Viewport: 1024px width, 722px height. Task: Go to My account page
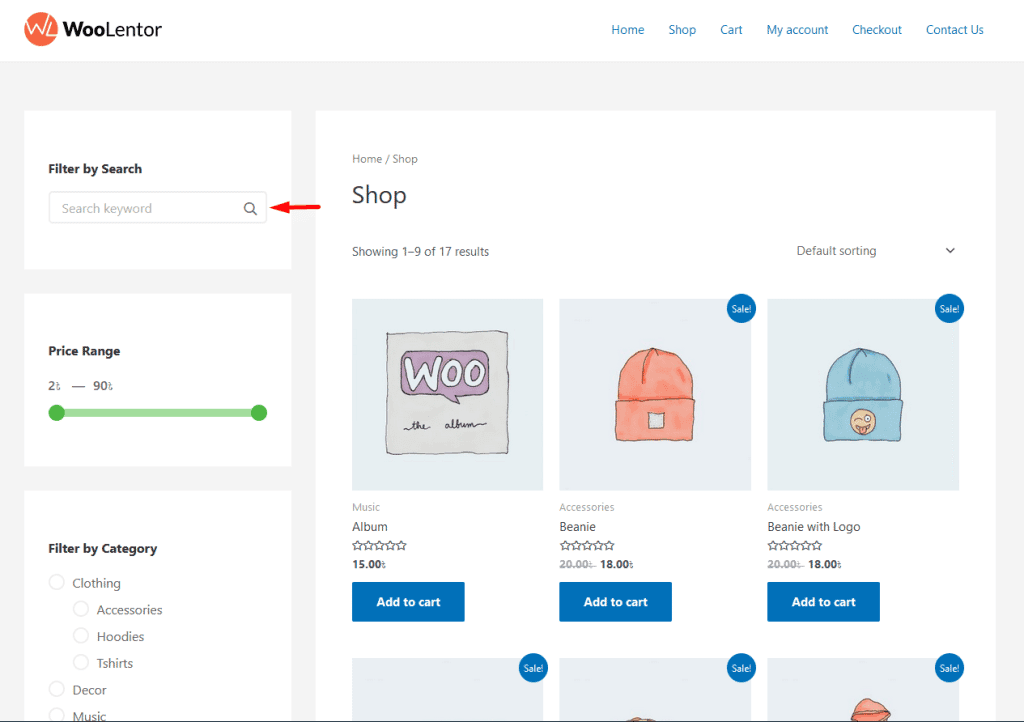(x=797, y=30)
